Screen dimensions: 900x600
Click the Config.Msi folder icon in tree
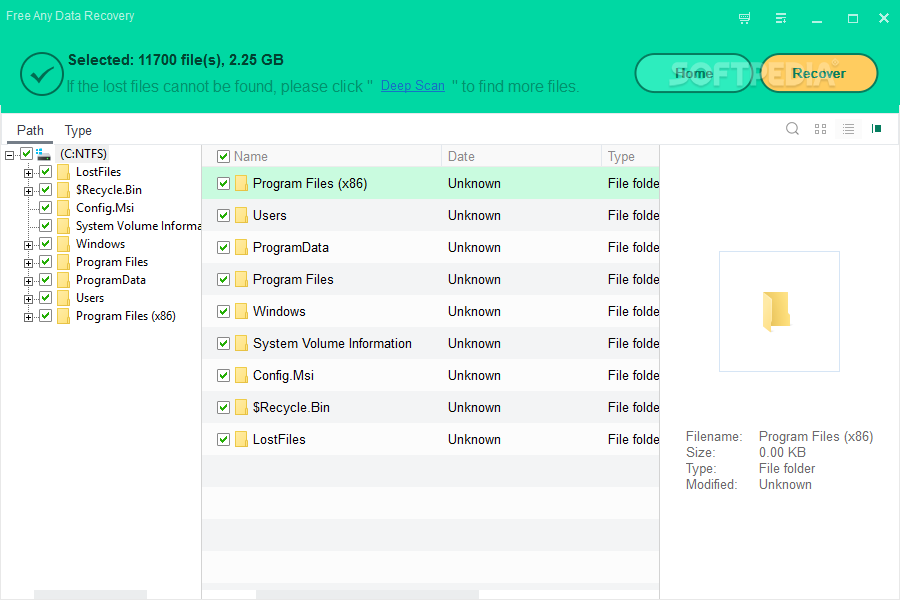pyautogui.click(x=64, y=208)
